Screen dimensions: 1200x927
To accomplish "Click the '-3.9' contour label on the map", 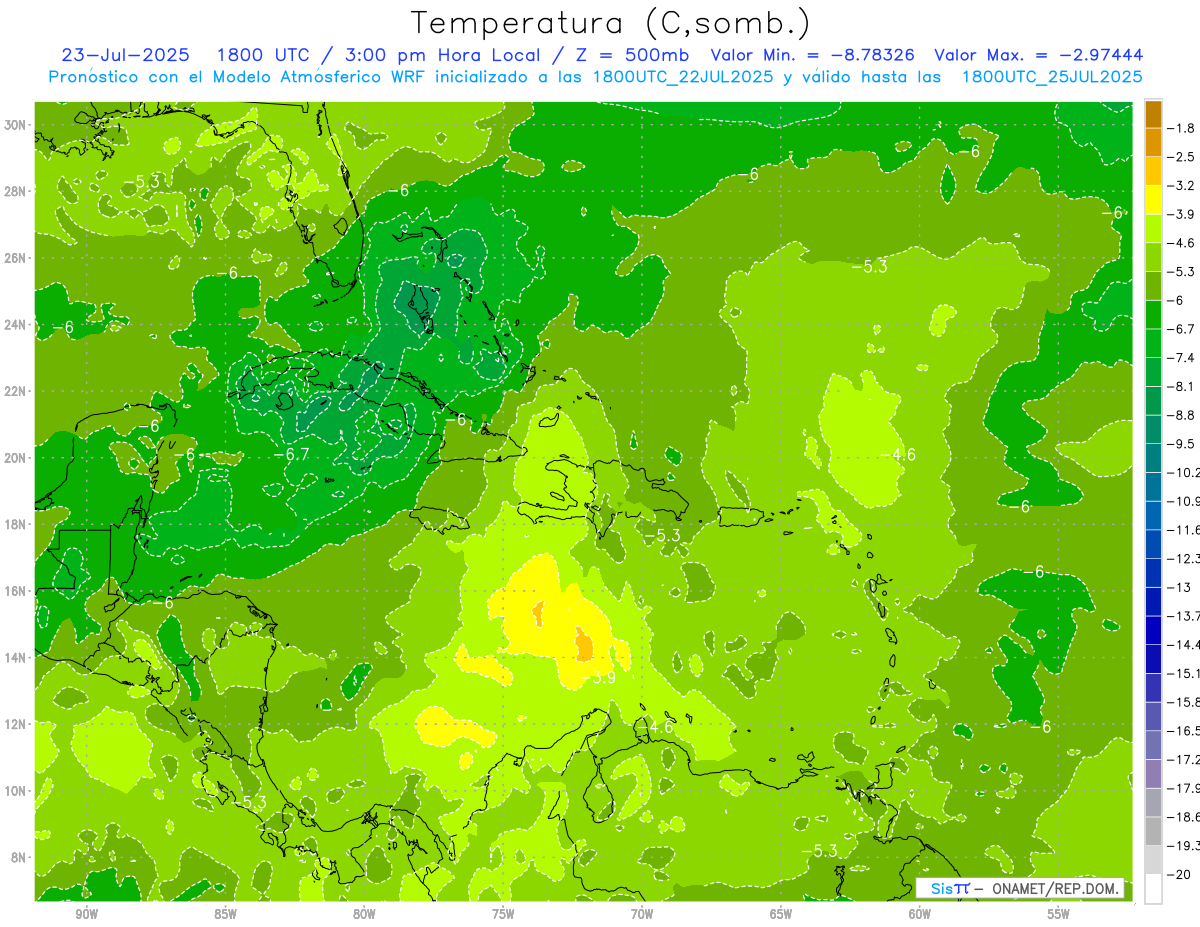I will click(598, 678).
